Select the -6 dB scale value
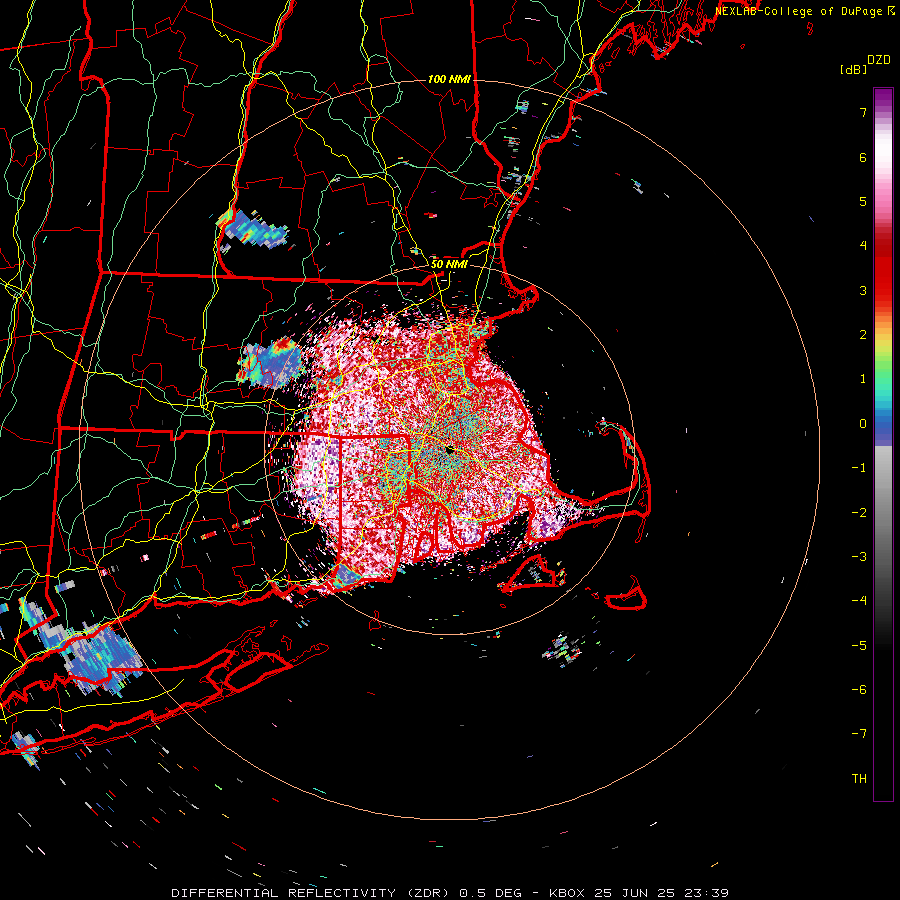The image size is (900, 900). (859, 689)
